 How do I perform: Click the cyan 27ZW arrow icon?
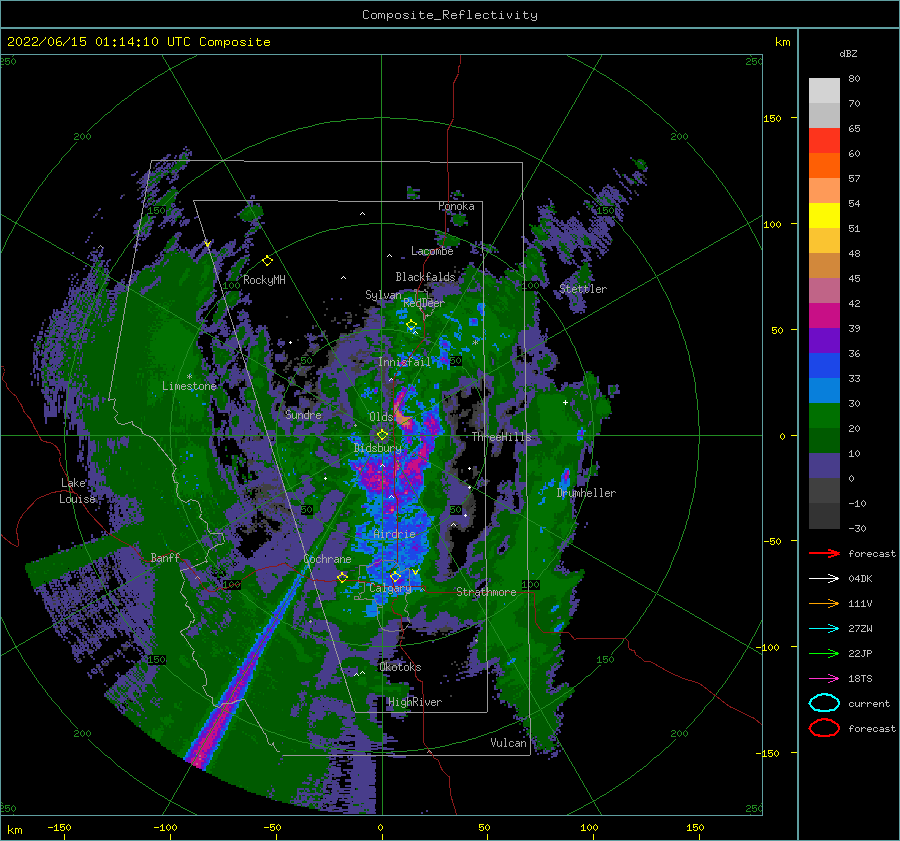pyautogui.click(x=824, y=629)
